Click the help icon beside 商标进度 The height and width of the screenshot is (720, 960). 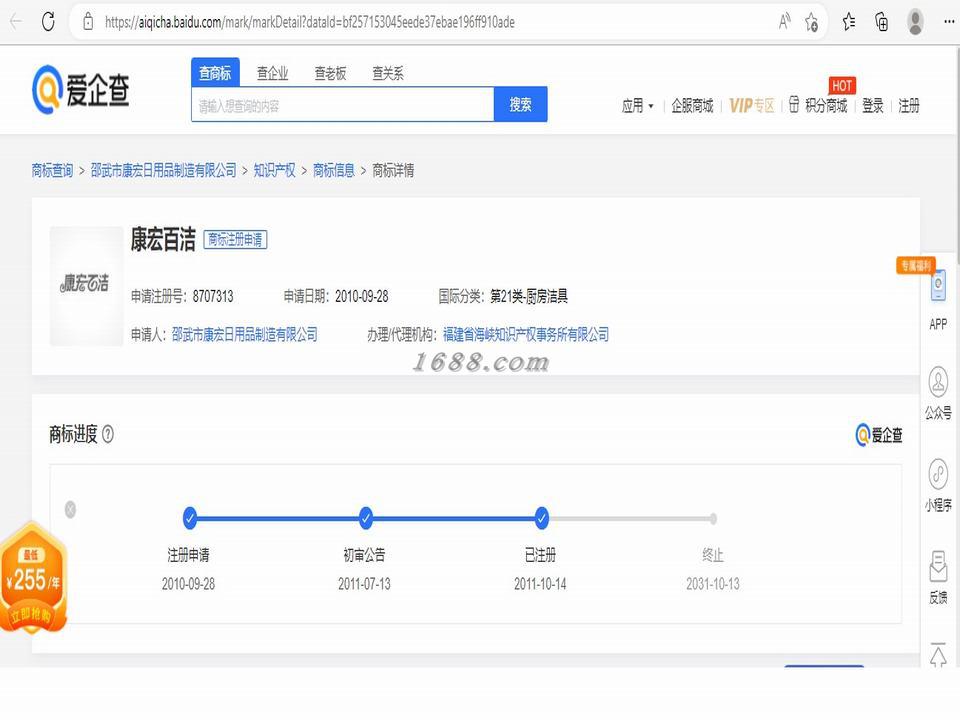[x=108, y=434]
